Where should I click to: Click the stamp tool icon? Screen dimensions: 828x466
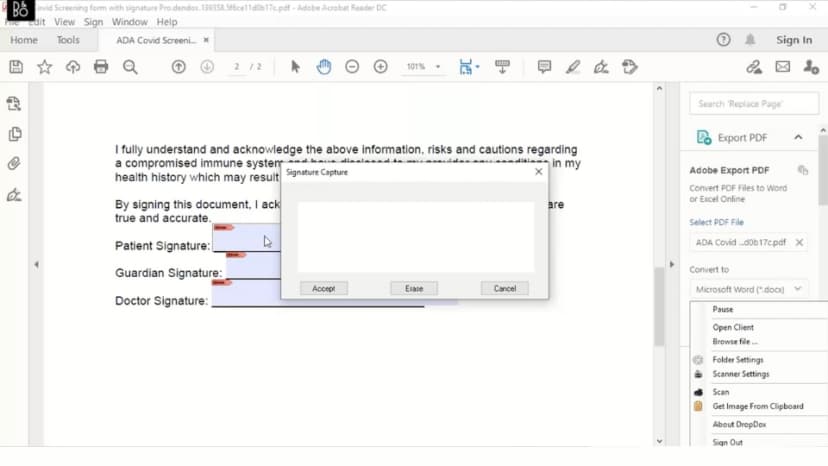click(629, 67)
